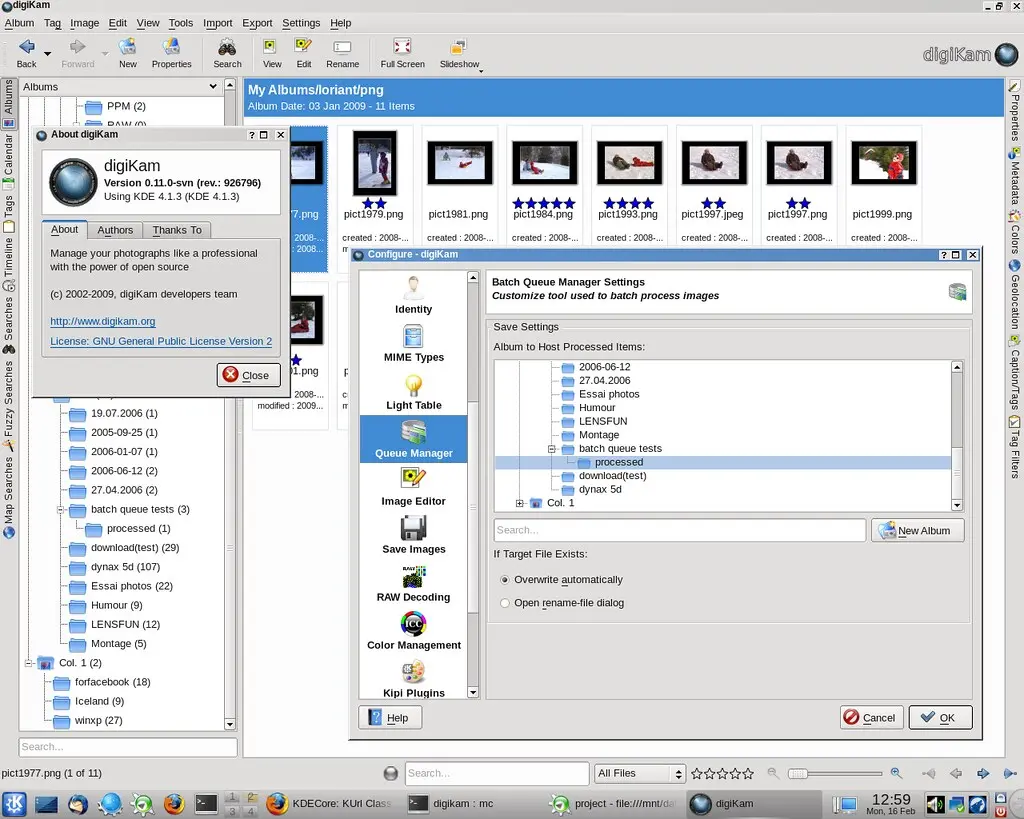Click the volume icon in system tray

click(x=935, y=804)
